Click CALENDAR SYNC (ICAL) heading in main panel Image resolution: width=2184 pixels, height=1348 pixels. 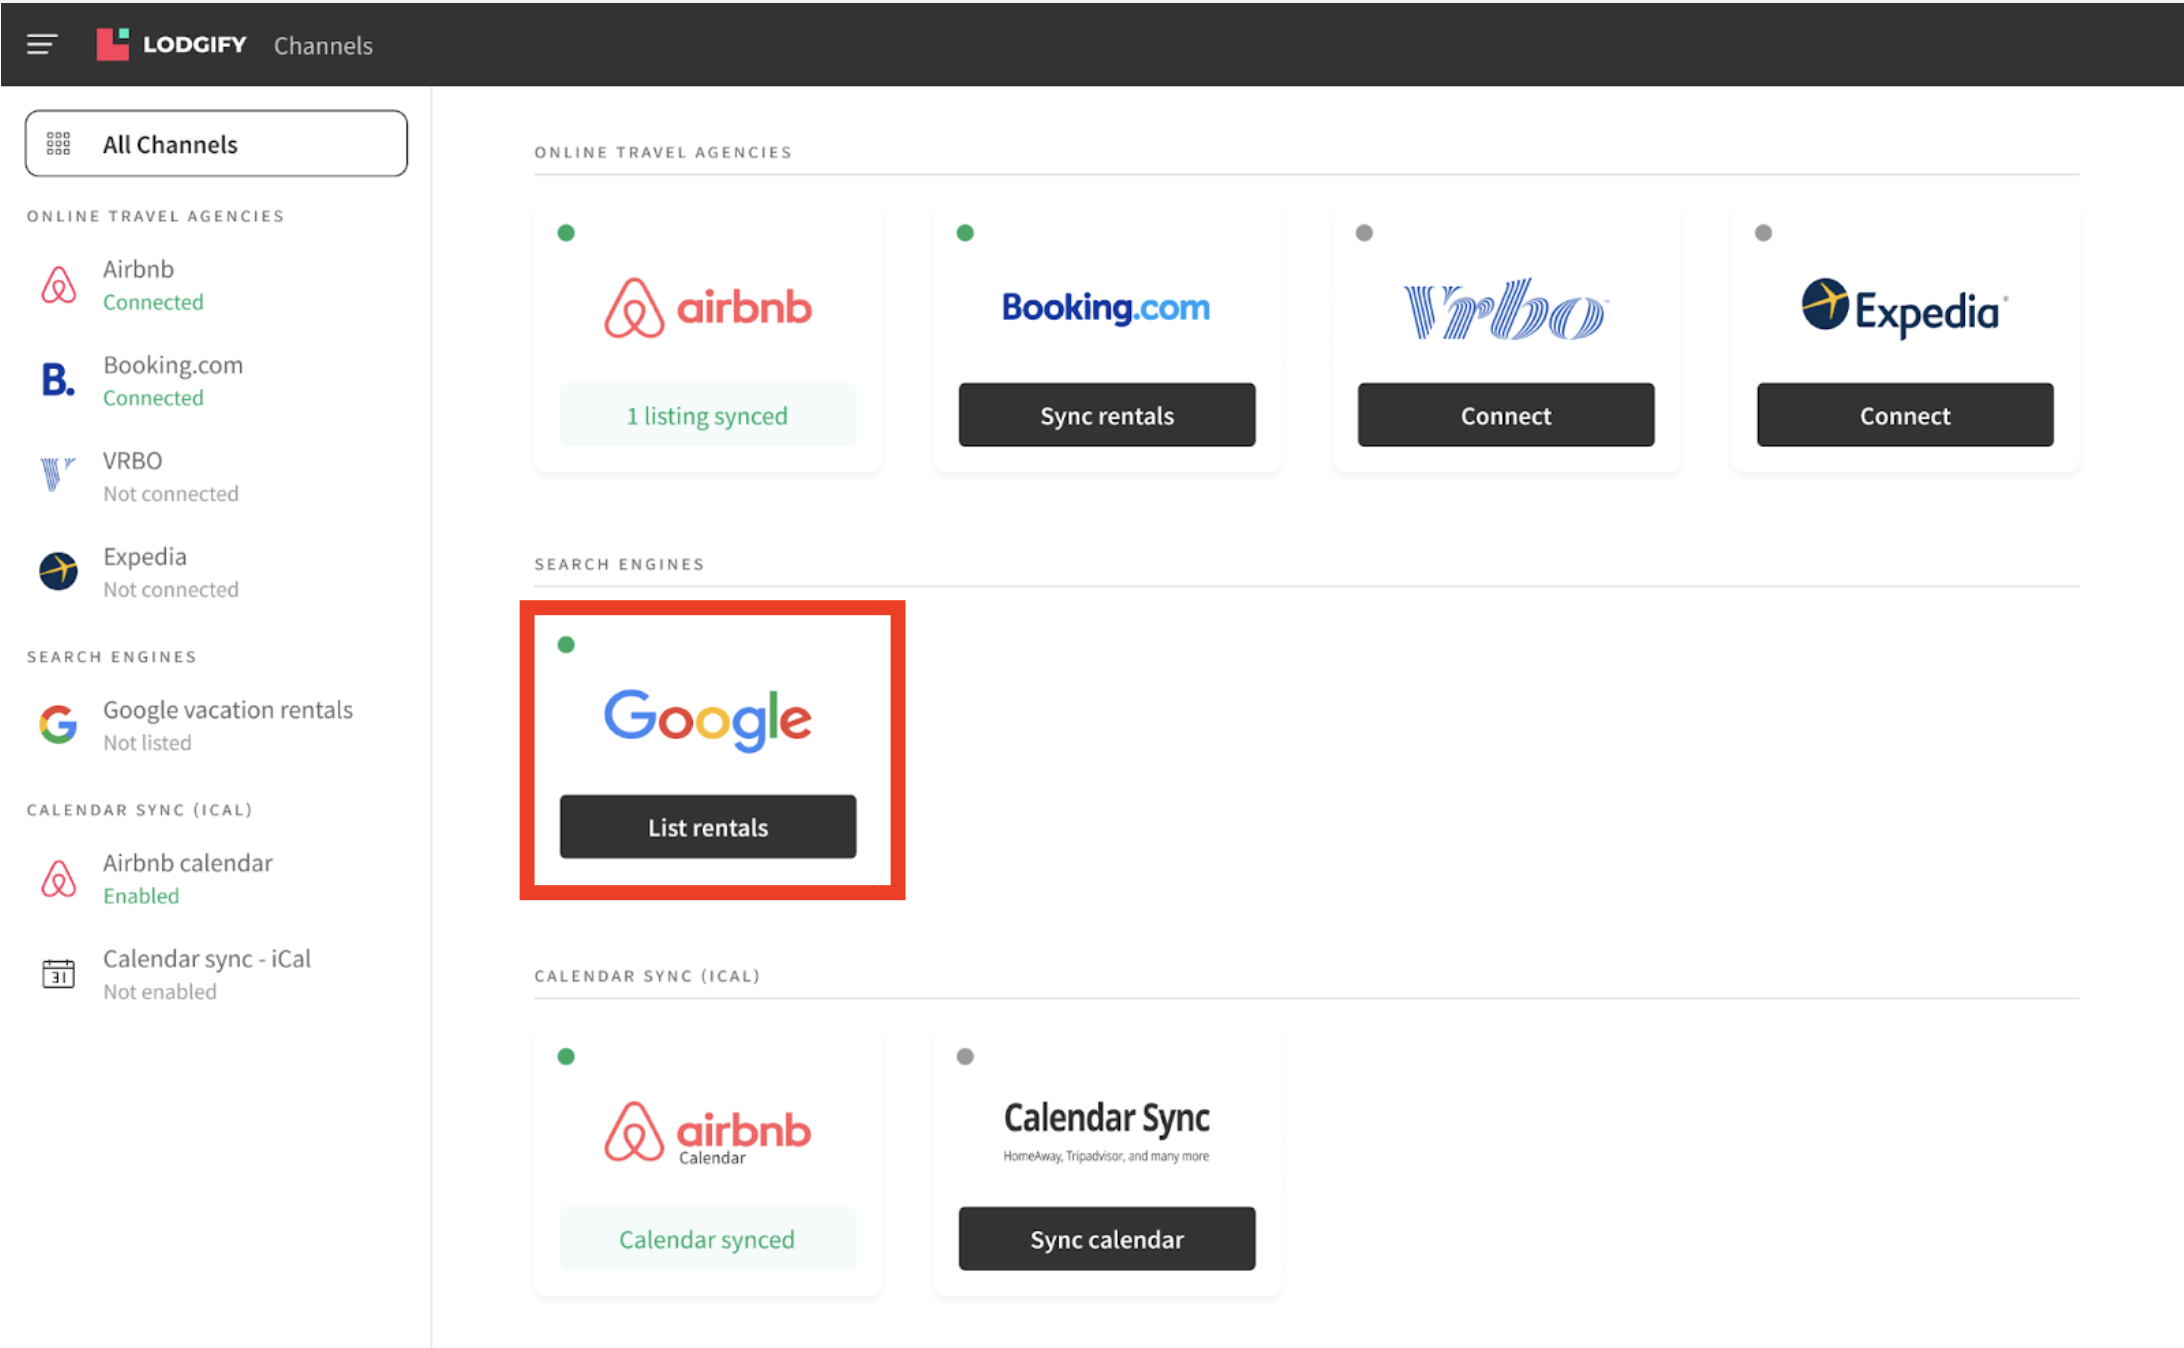tap(647, 976)
